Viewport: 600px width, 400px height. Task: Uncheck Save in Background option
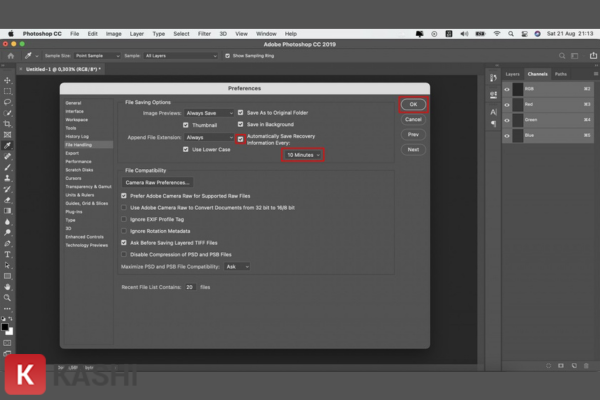click(240, 124)
